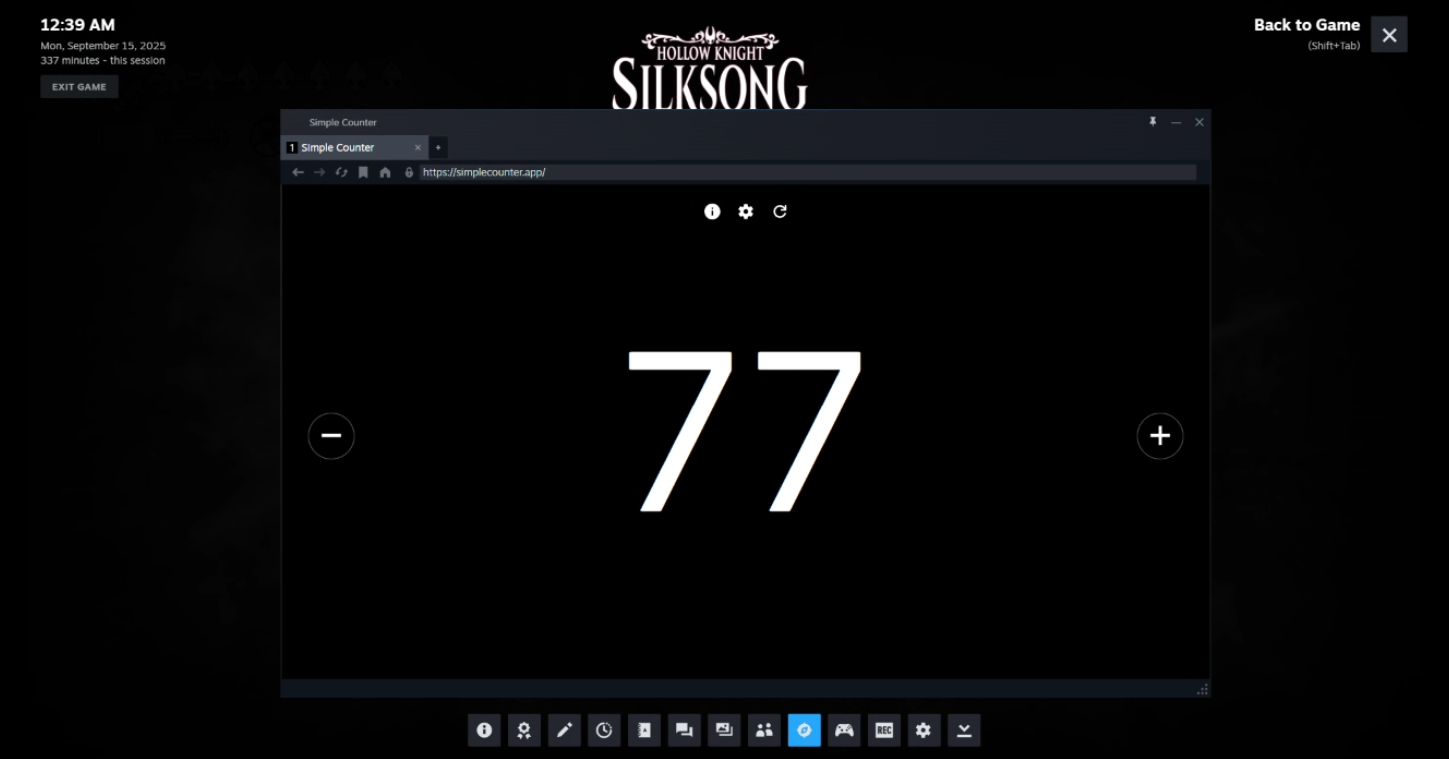Select the Simple Counter browser tab
This screenshot has height=759, width=1449.
[354, 148]
